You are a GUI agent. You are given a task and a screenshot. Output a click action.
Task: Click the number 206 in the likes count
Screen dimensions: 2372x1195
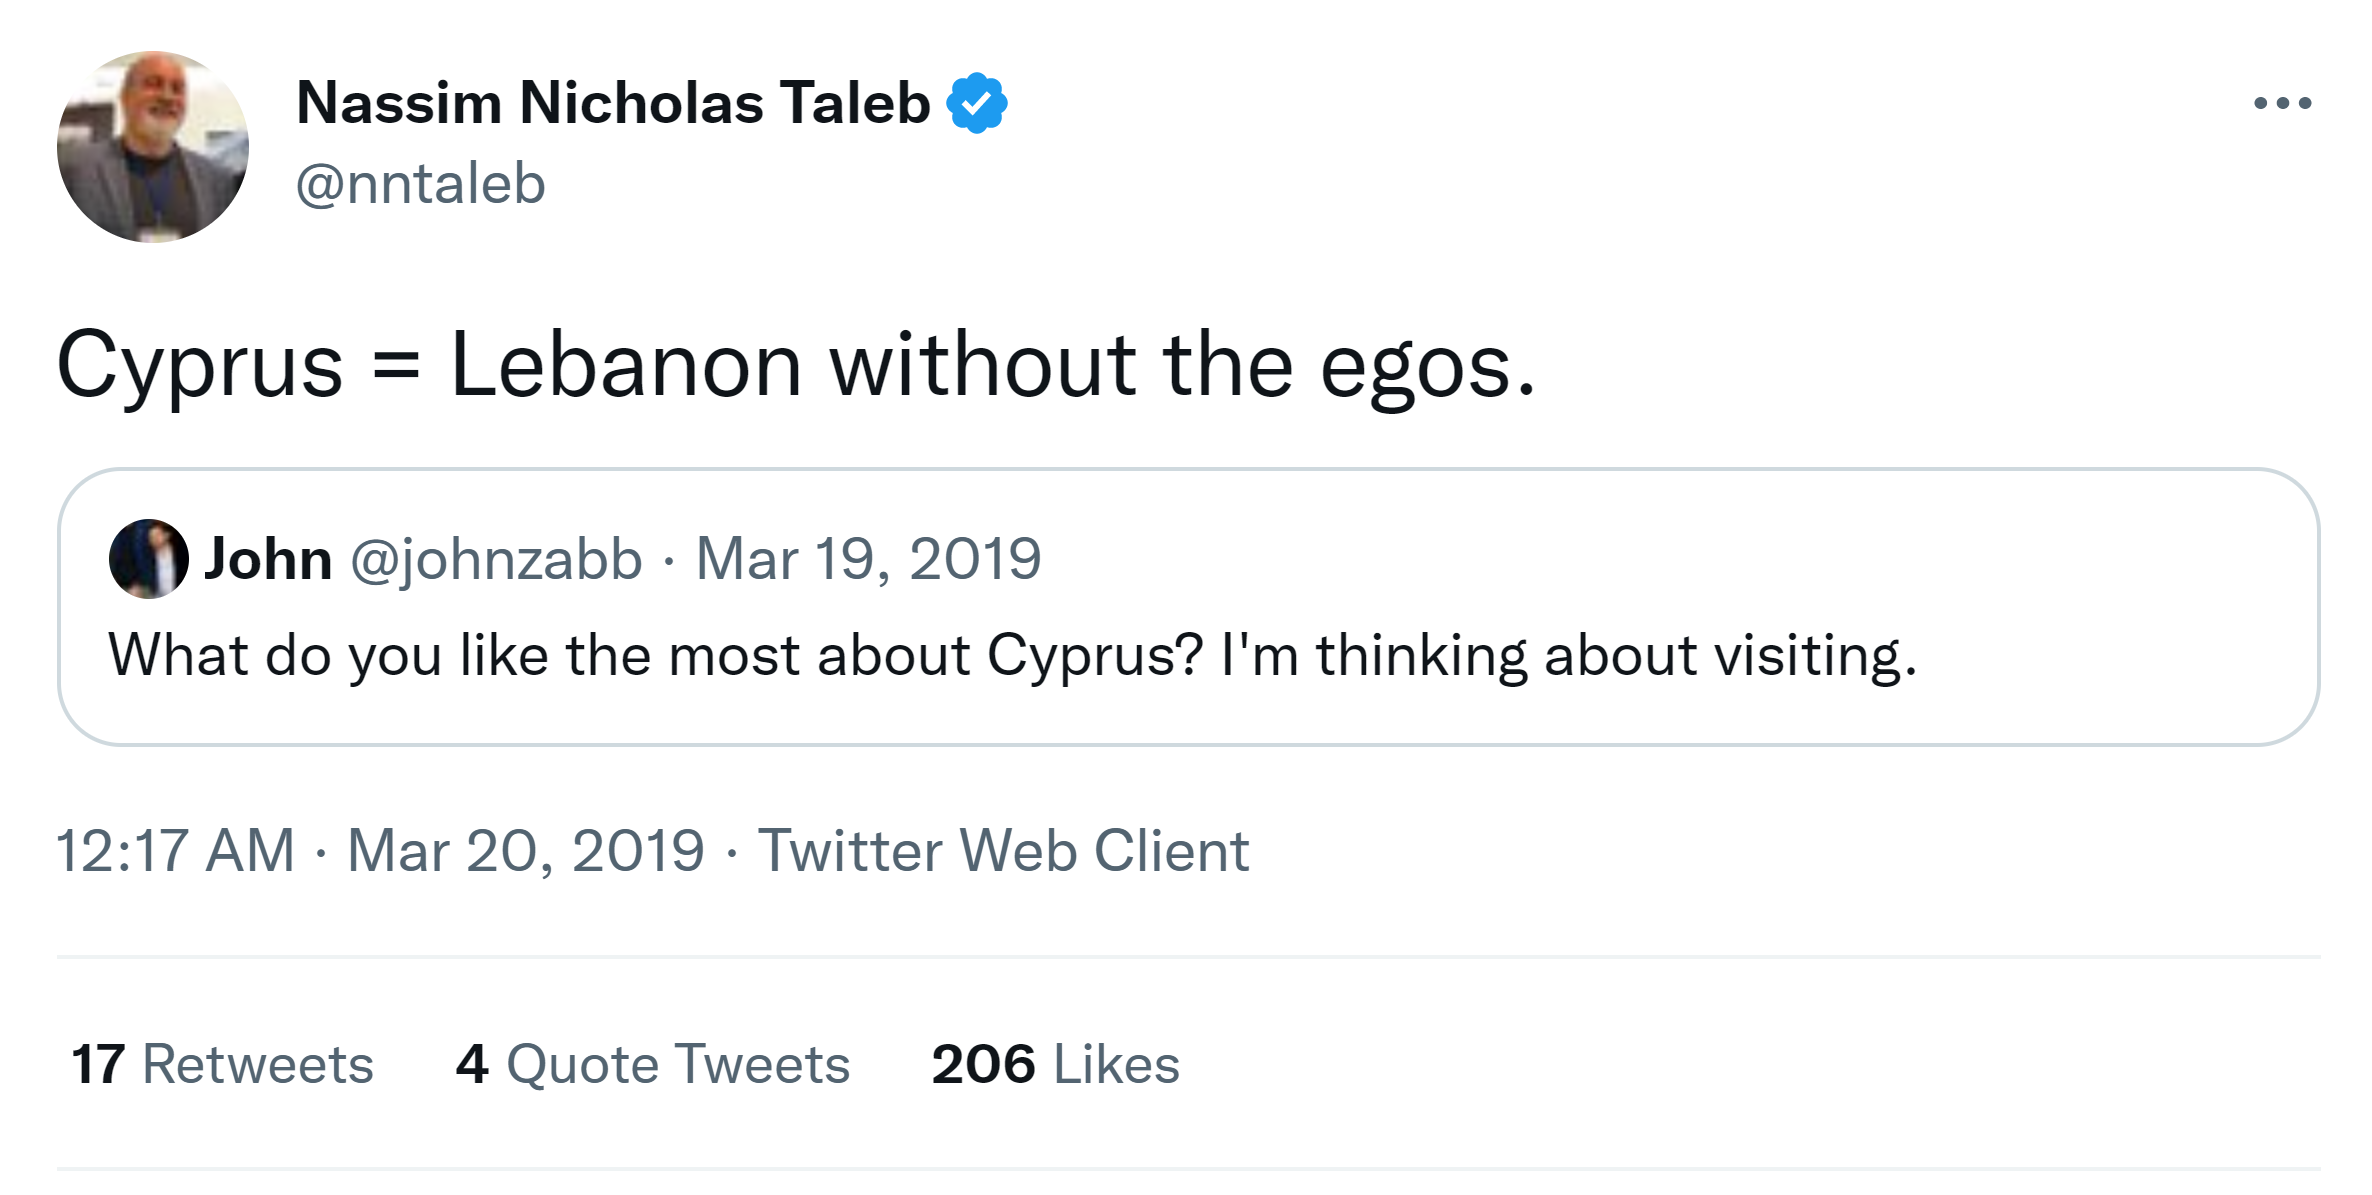coord(983,1064)
